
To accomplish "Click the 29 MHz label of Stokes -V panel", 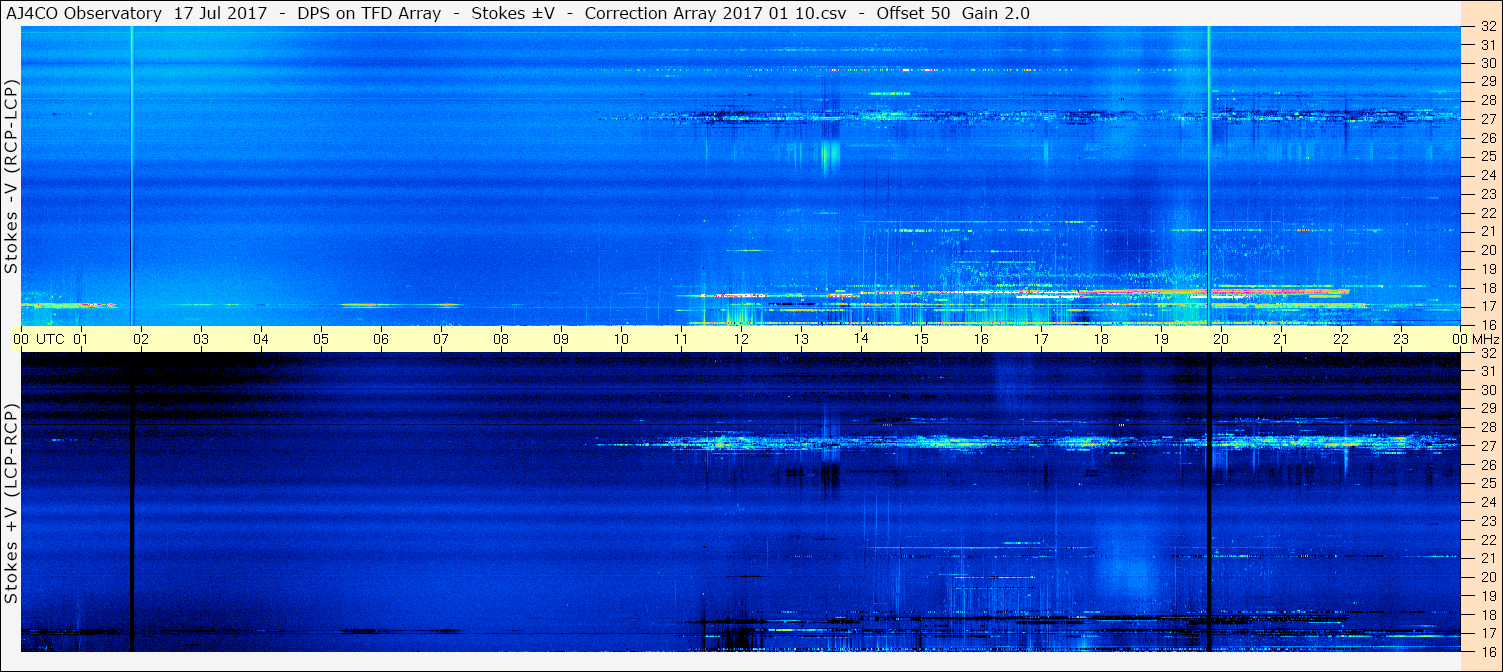I will pyautogui.click(x=1488, y=81).
